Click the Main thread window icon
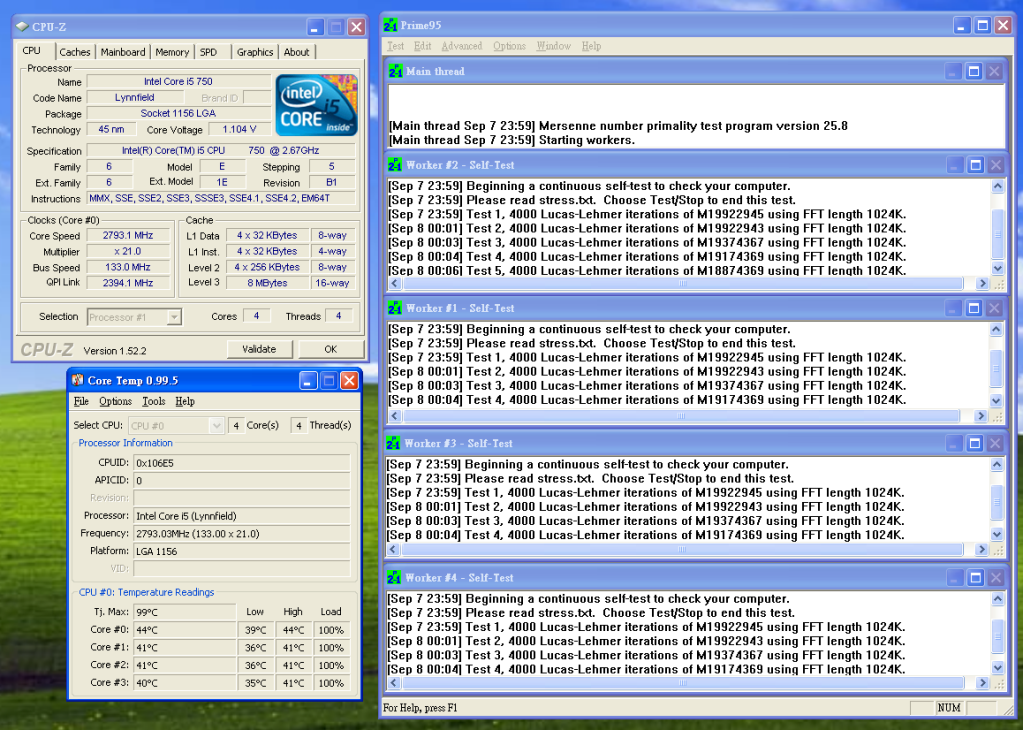The width and height of the screenshot is (1023, 730). pos(395,71)
